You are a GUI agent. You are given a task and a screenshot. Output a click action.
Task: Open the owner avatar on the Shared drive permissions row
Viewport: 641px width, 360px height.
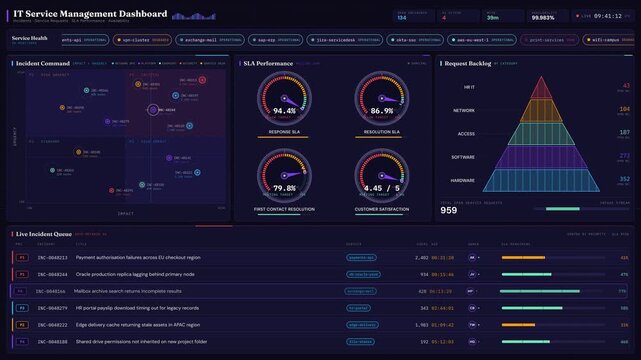click(472, 342)
